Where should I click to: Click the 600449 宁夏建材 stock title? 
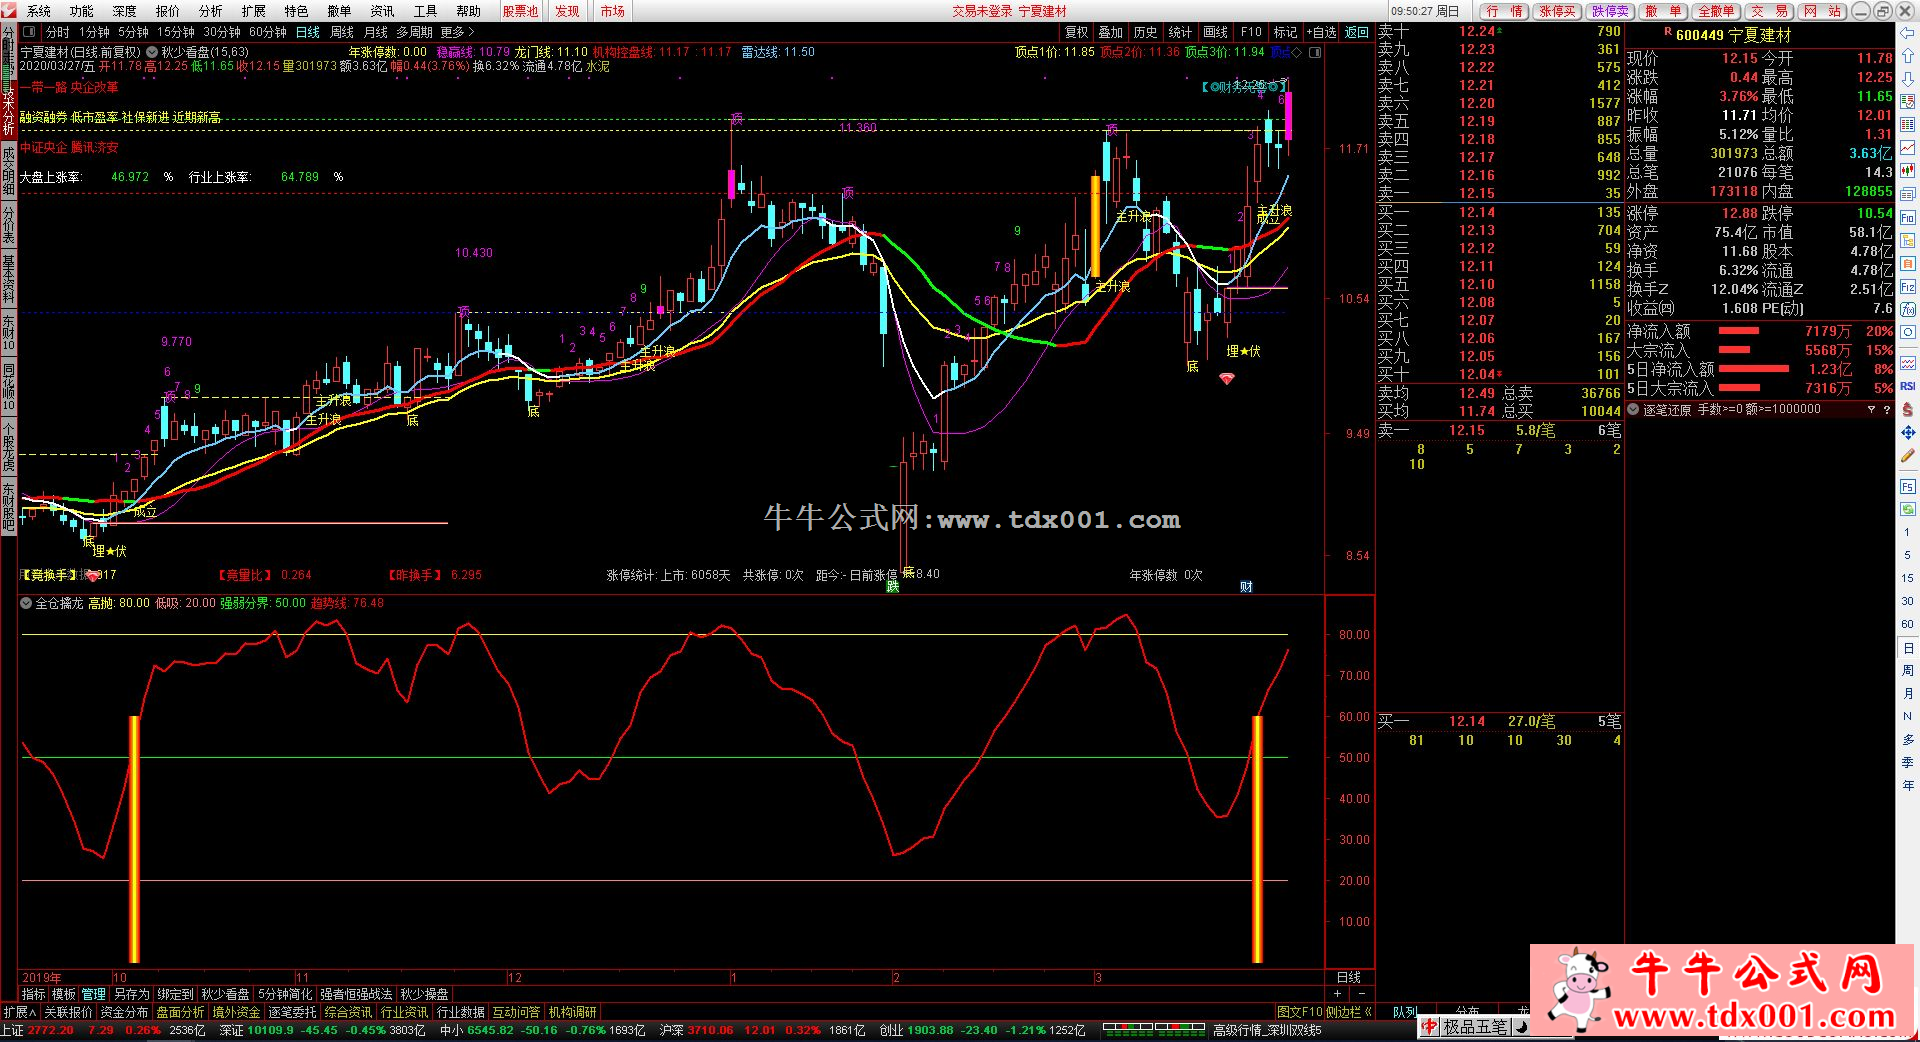coord(1734,35)
